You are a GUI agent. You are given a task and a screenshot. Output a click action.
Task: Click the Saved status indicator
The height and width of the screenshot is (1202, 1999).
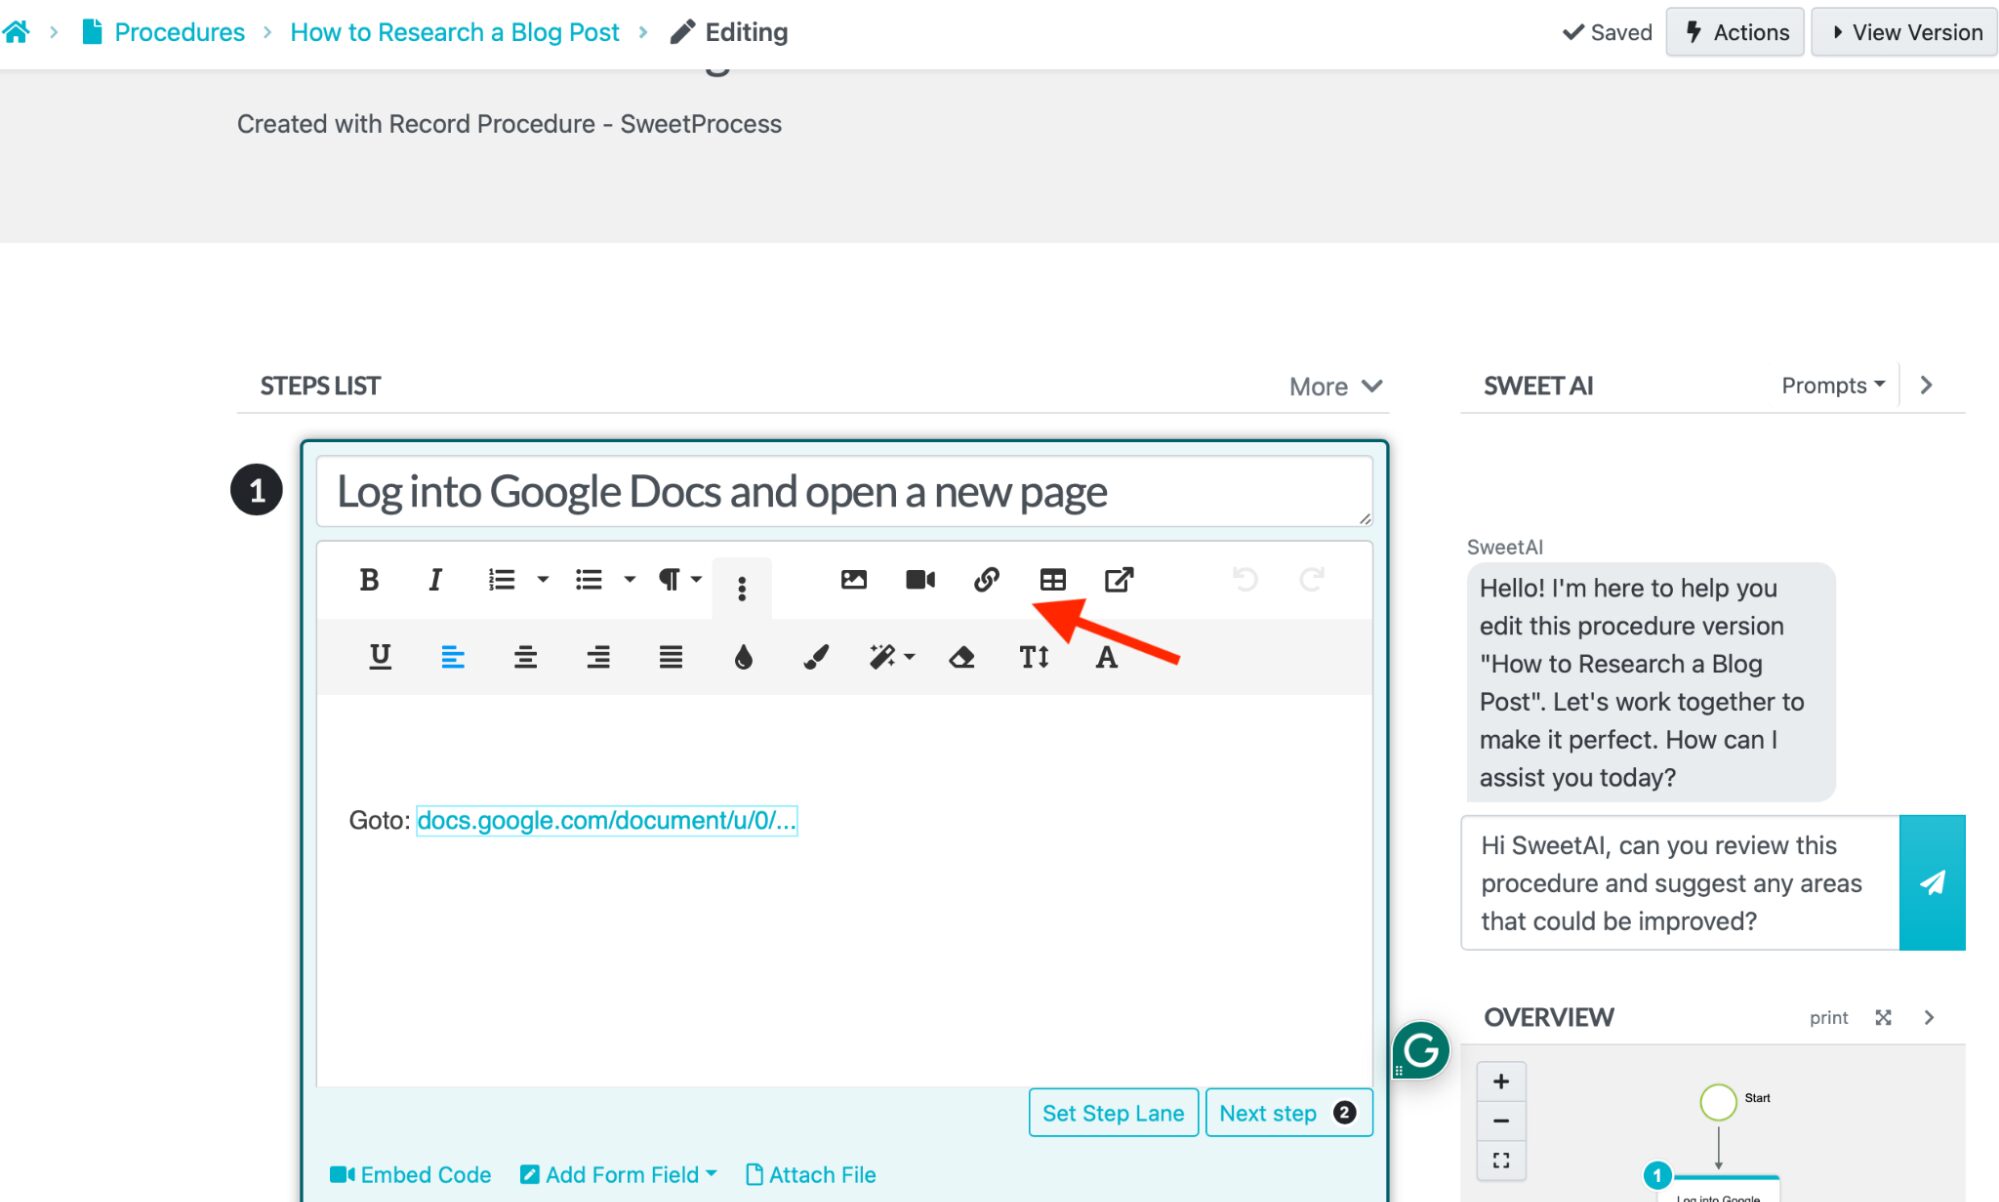pyautogui.click(x=1608, y=32)
